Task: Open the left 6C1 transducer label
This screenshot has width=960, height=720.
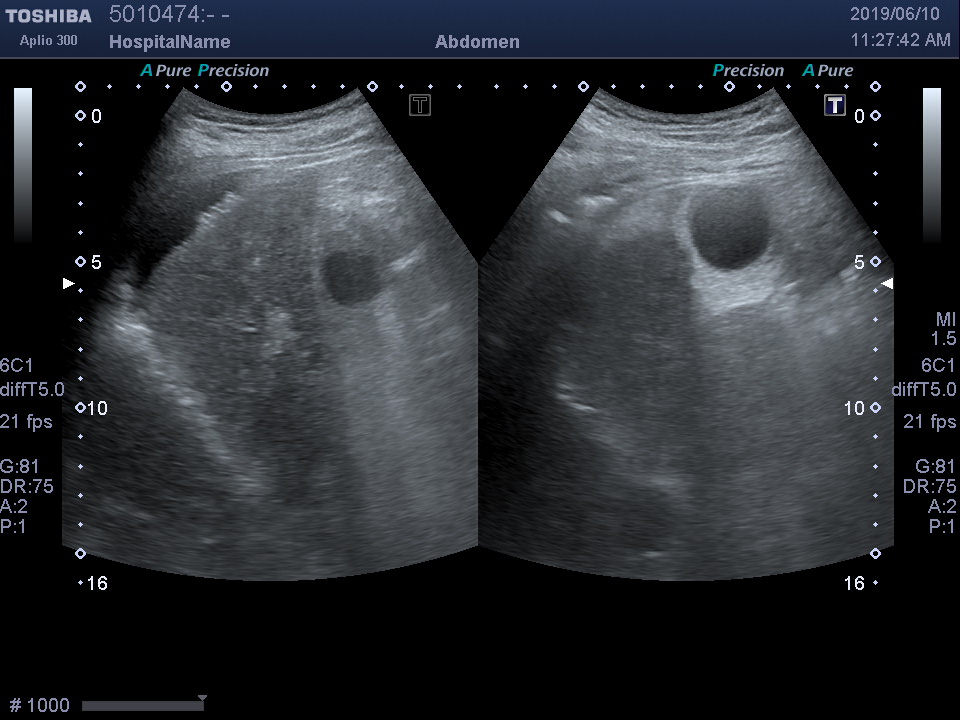Action: (x=19, y=366)
